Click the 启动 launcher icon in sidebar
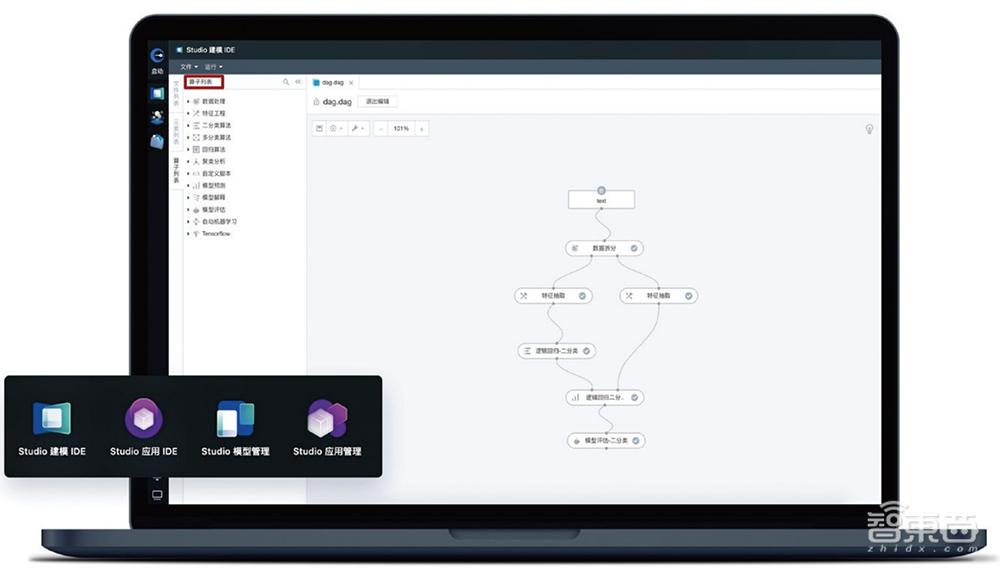 point(157,58)
